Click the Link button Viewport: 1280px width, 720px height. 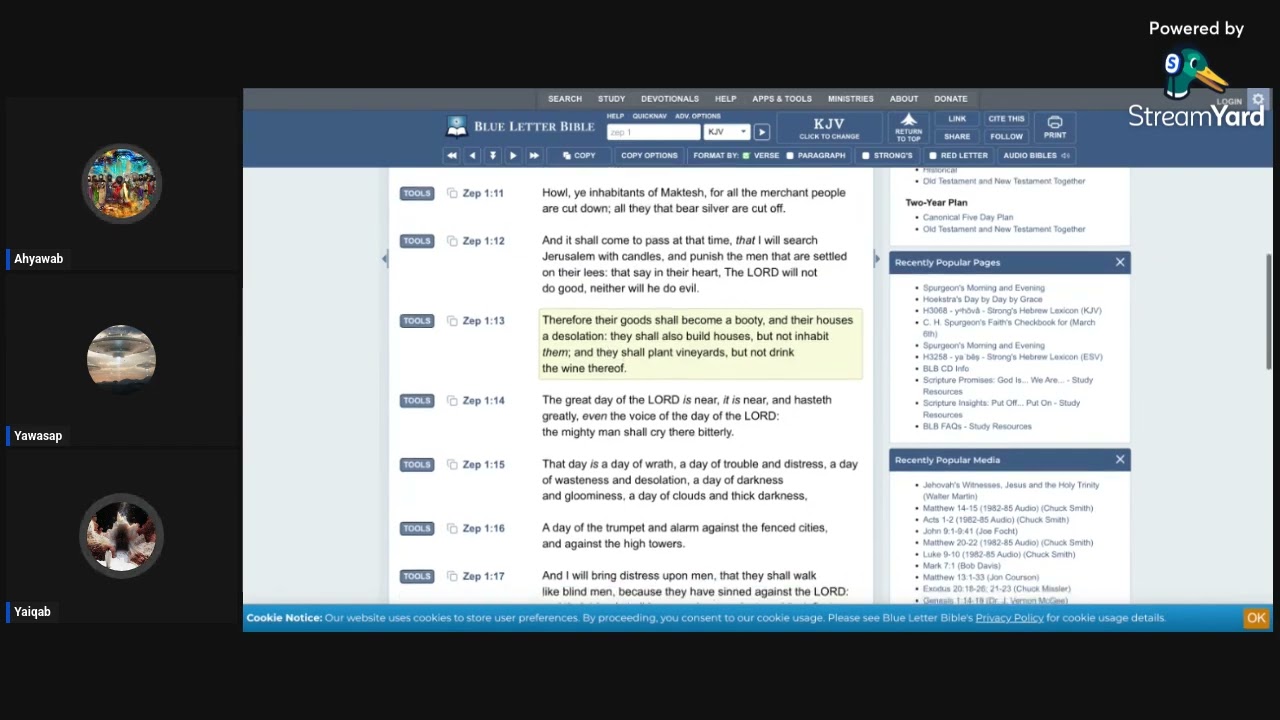pyautogui.click(x=957, y=119)
